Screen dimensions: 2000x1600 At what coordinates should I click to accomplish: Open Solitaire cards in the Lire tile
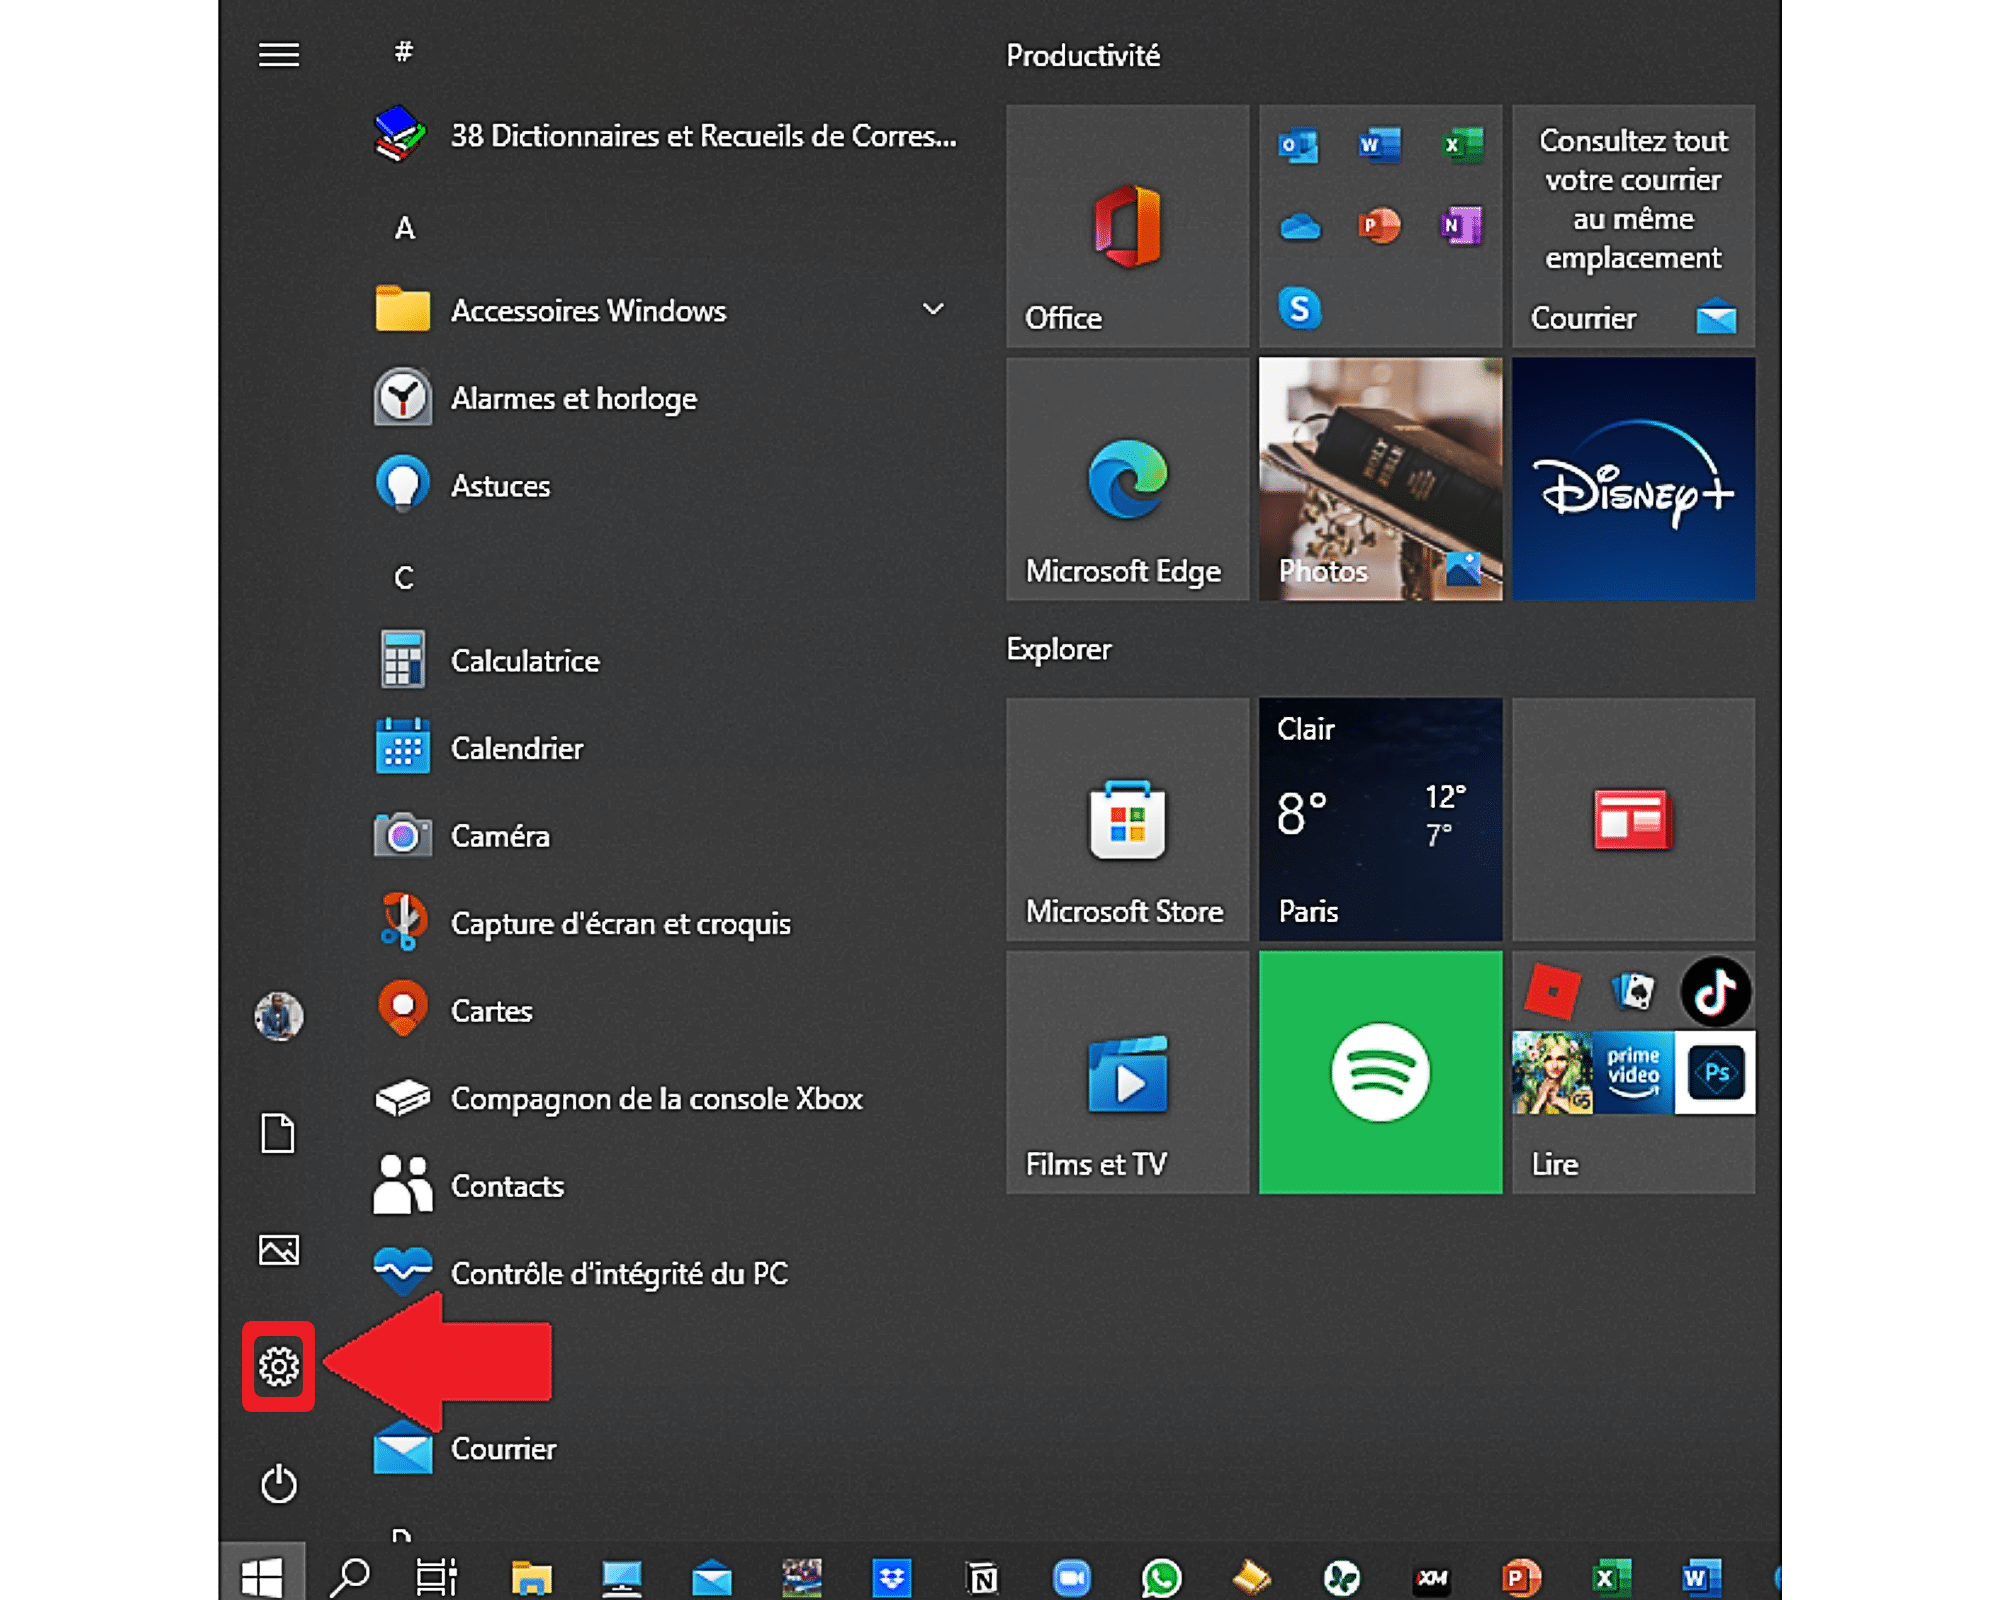coord(1634,992)
